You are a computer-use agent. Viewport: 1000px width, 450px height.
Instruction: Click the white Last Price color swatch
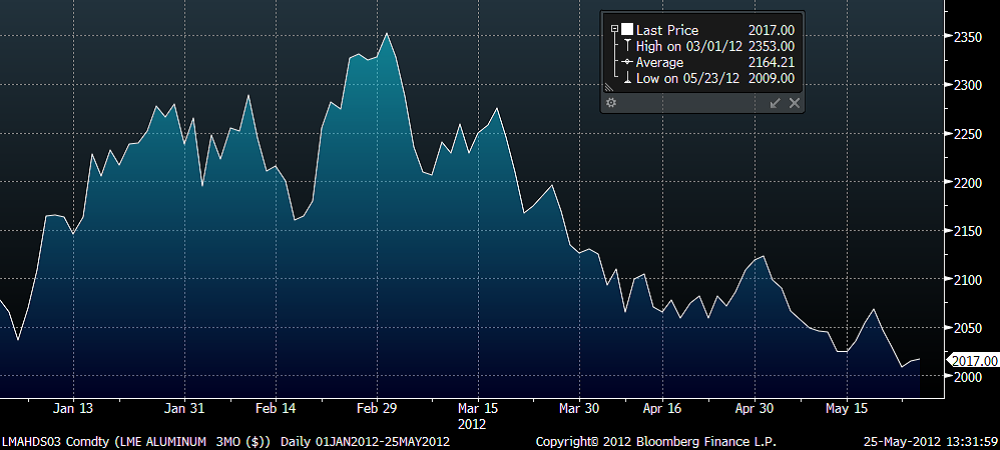627,30
